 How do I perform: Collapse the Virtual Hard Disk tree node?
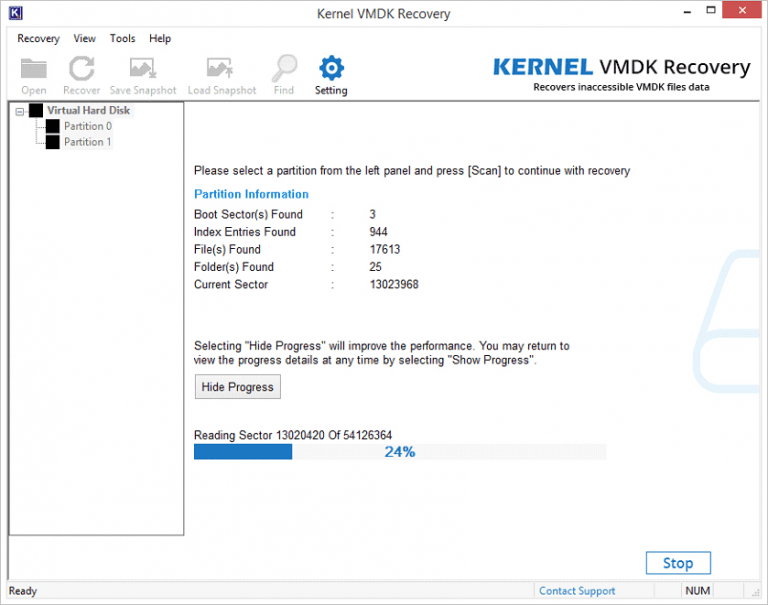pyautogui.click(x=21, y=111)
